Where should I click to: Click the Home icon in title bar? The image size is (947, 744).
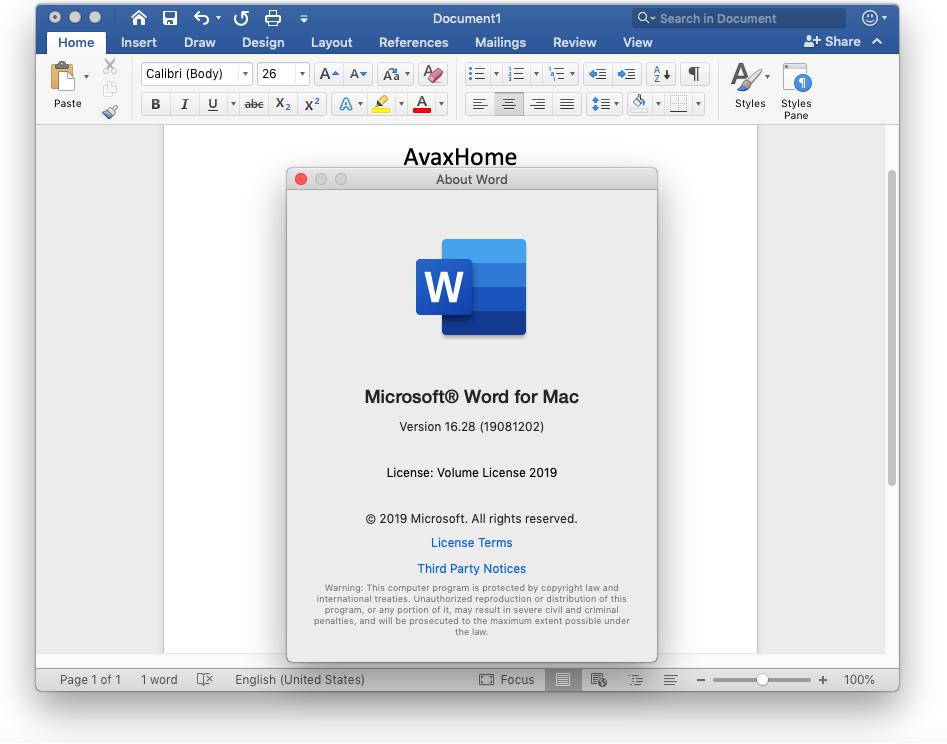coord(139,18)
